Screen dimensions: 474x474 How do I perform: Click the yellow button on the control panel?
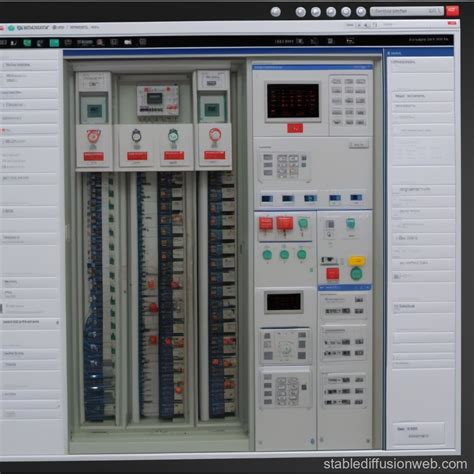point(356,261)
